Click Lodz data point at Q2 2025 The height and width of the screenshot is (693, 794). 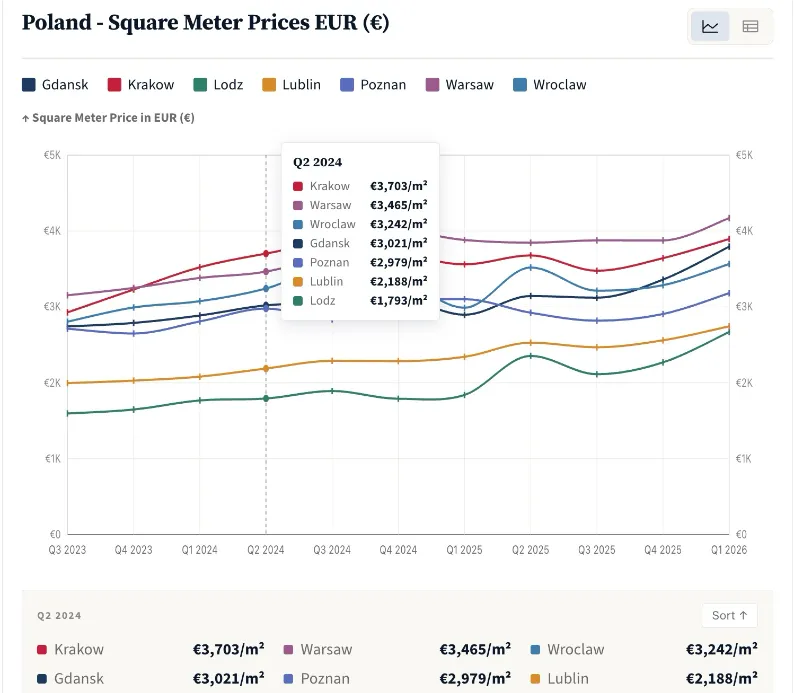[530, 356]
